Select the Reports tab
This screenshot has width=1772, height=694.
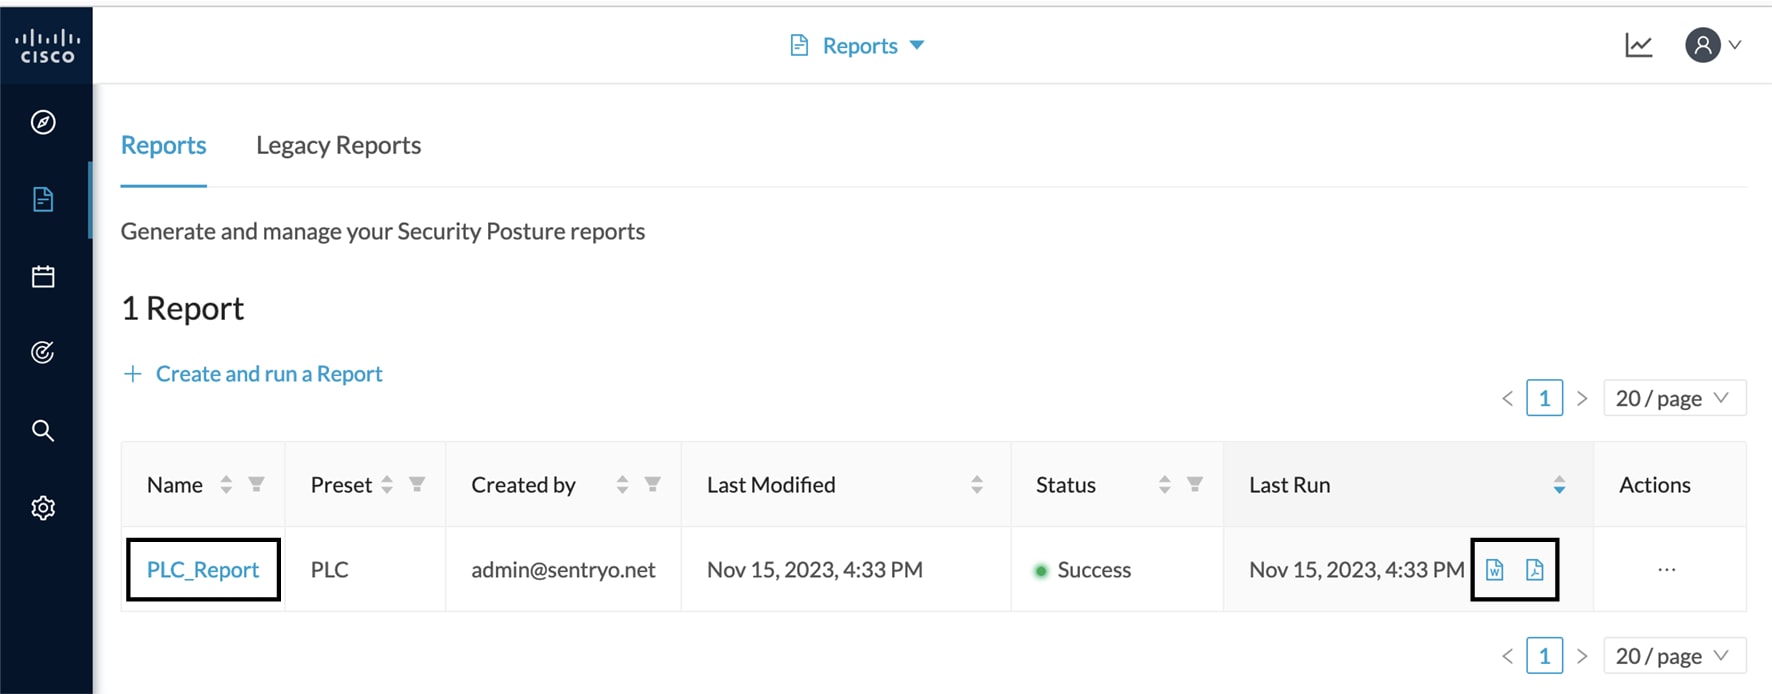pyautogui.click(x=163, y=145)
